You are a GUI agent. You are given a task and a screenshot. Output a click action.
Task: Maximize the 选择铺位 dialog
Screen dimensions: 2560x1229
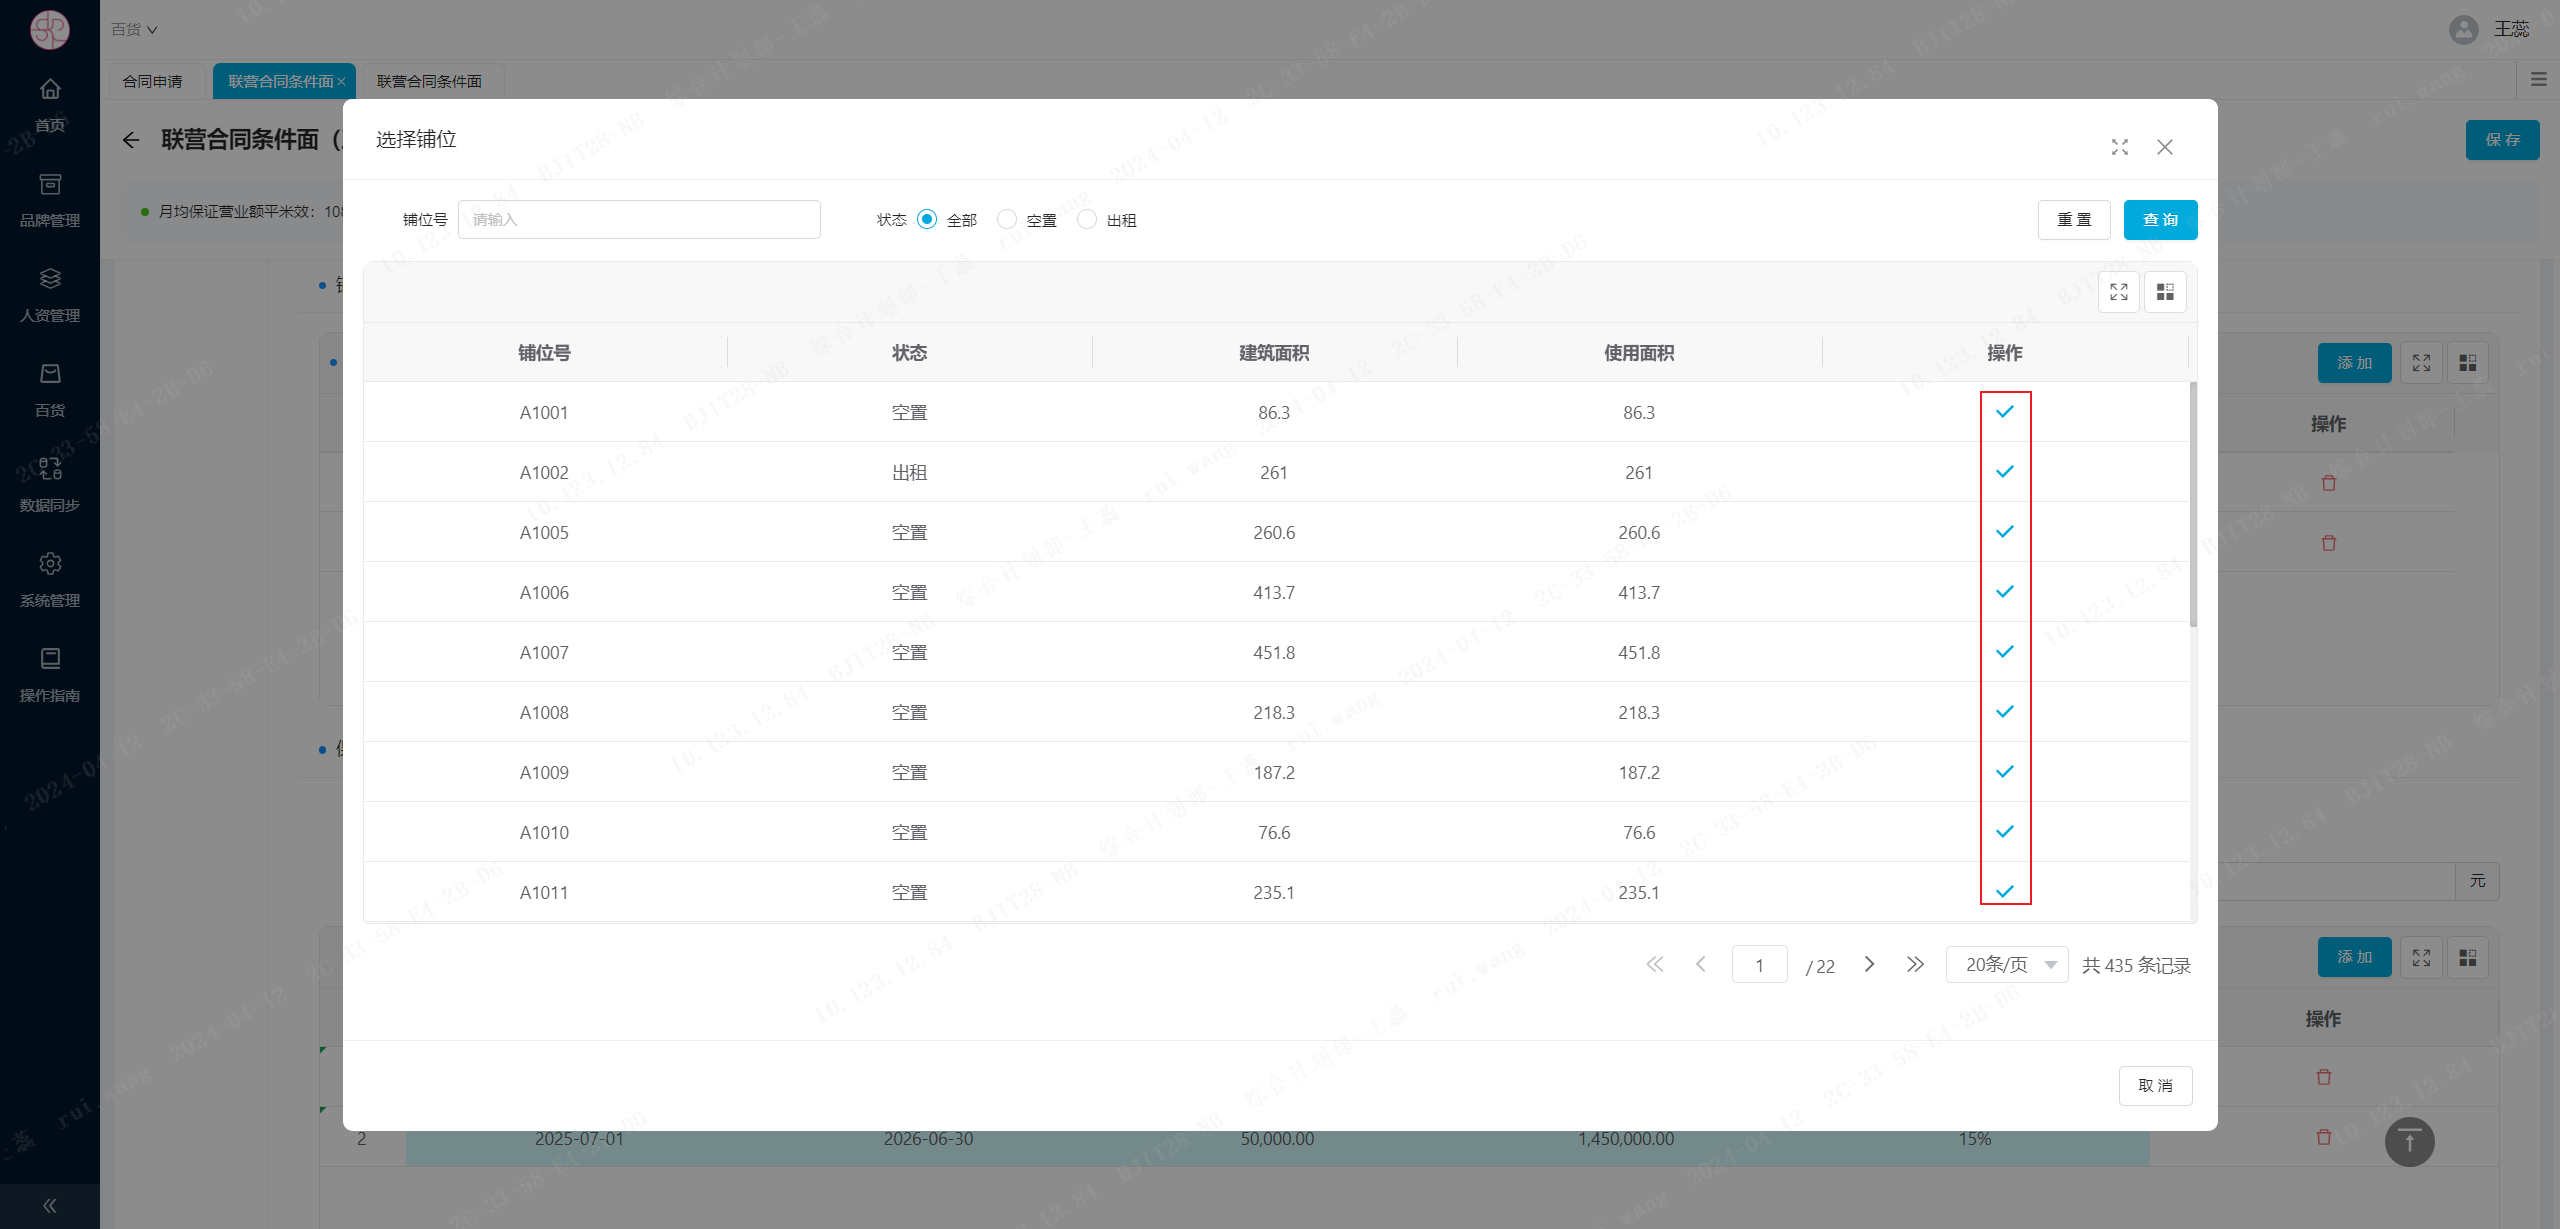click(x=2120, y=147)
